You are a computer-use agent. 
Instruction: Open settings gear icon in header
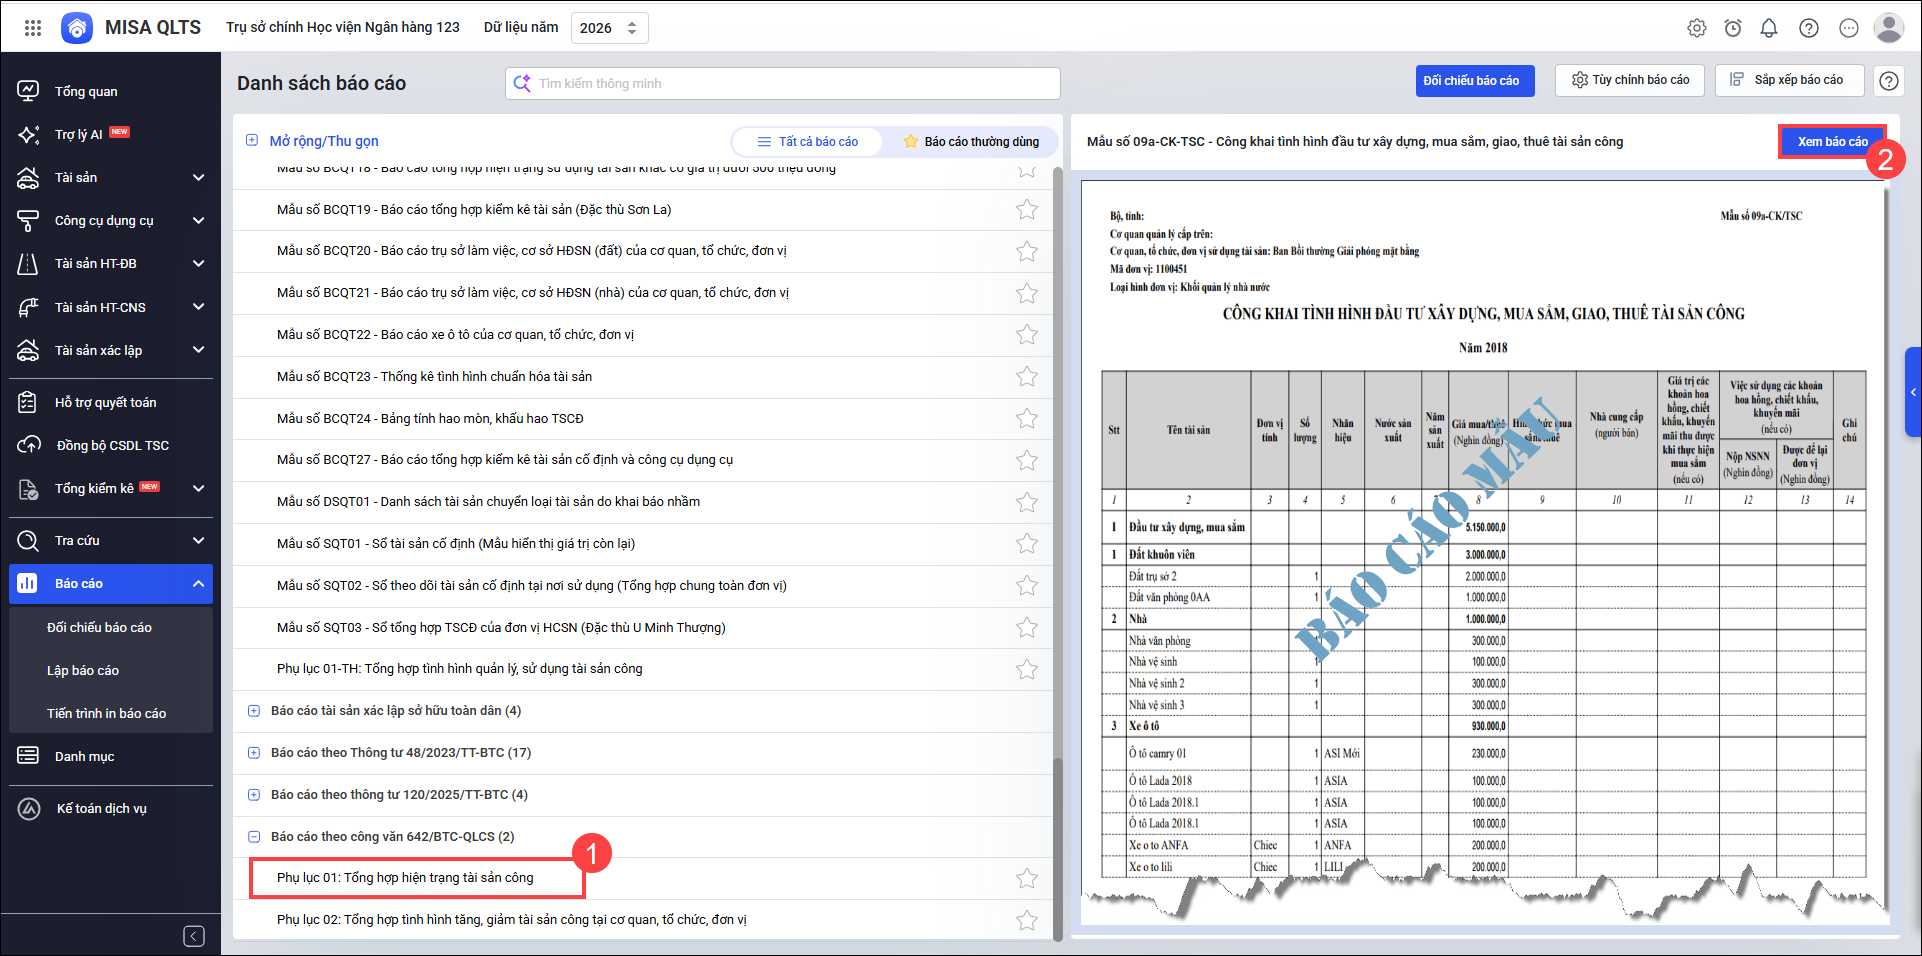click(1696, 28)
